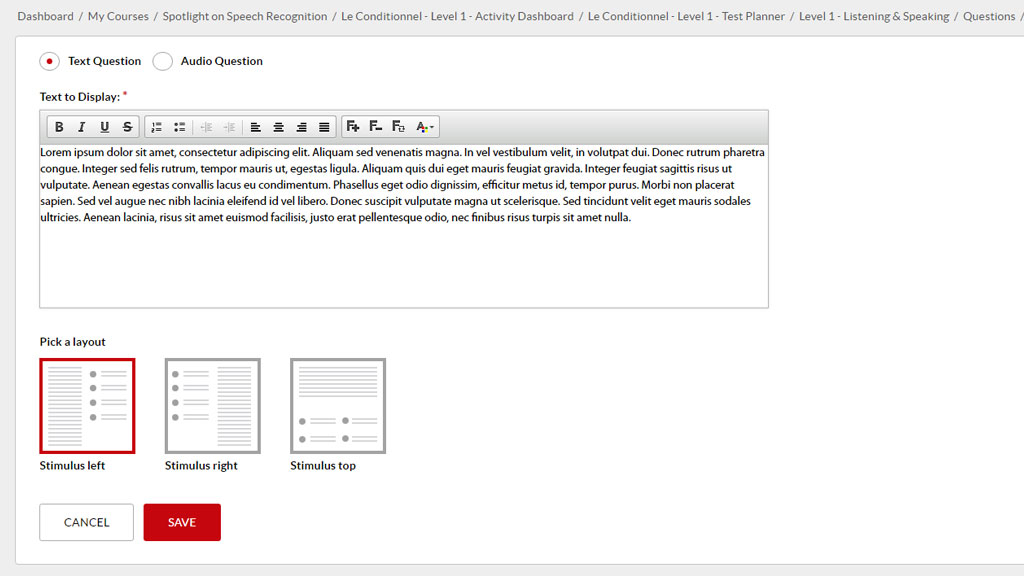
Task: Click inside the Text to Display editor
Action: click(404, 225)
